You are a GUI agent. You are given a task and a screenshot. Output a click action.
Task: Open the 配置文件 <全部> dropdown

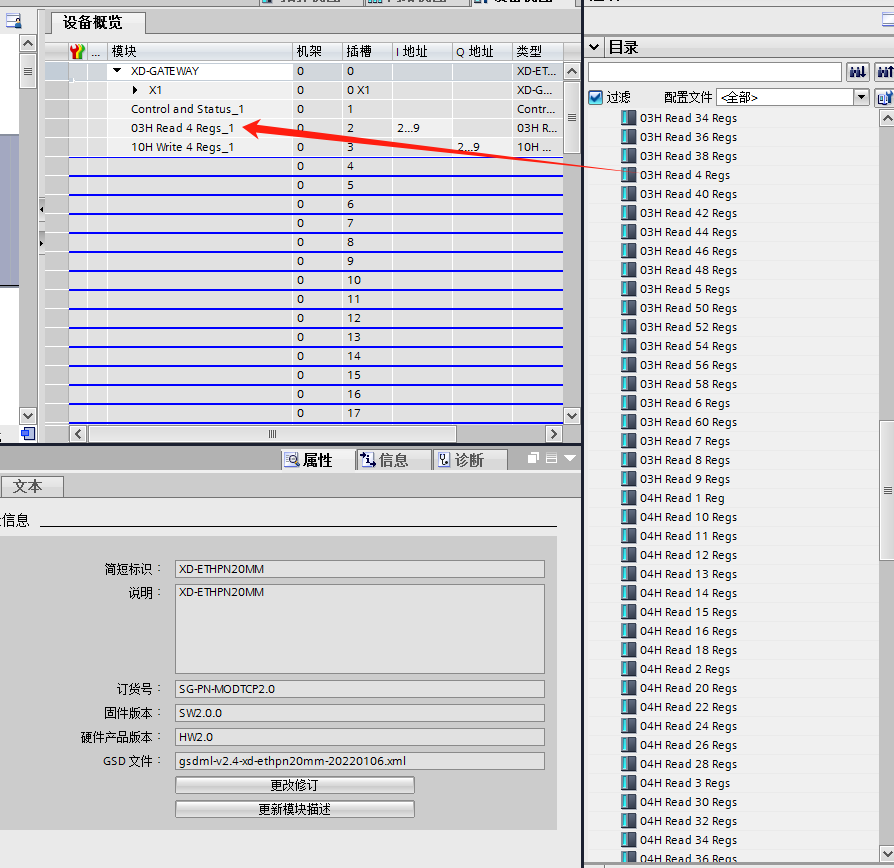793,98
